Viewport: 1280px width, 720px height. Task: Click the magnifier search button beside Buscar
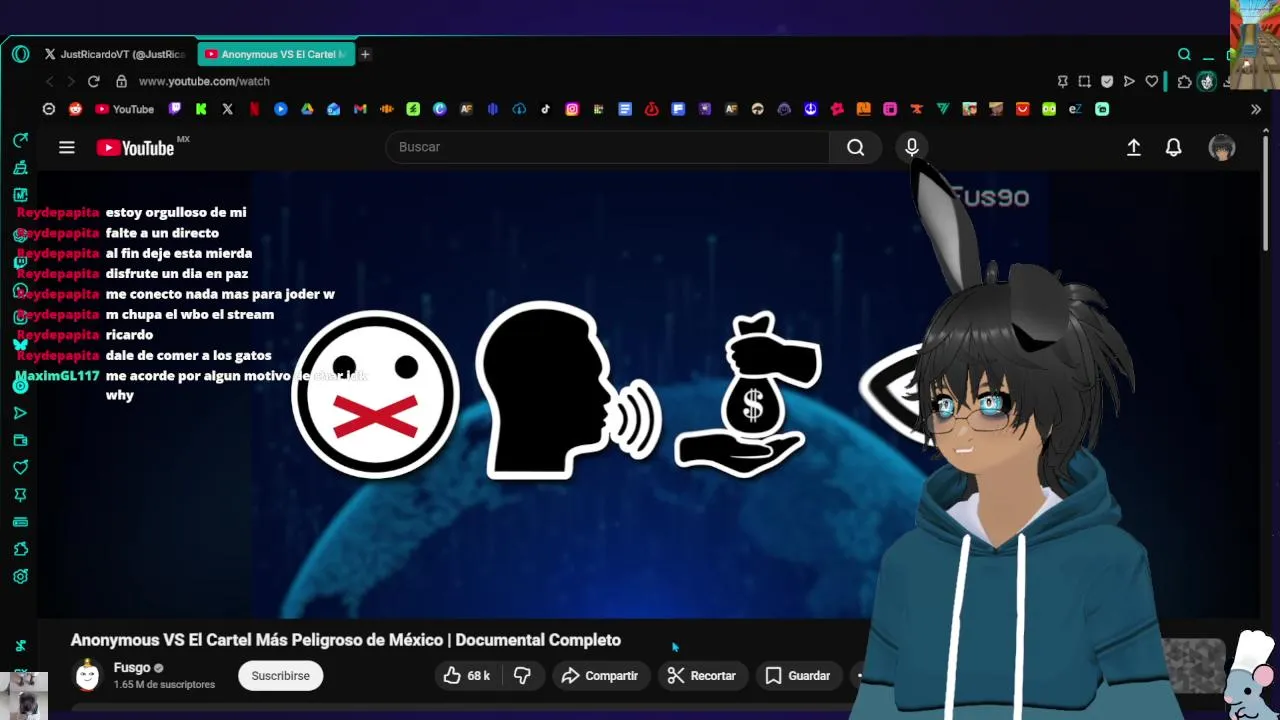click(x=855, y=147)
